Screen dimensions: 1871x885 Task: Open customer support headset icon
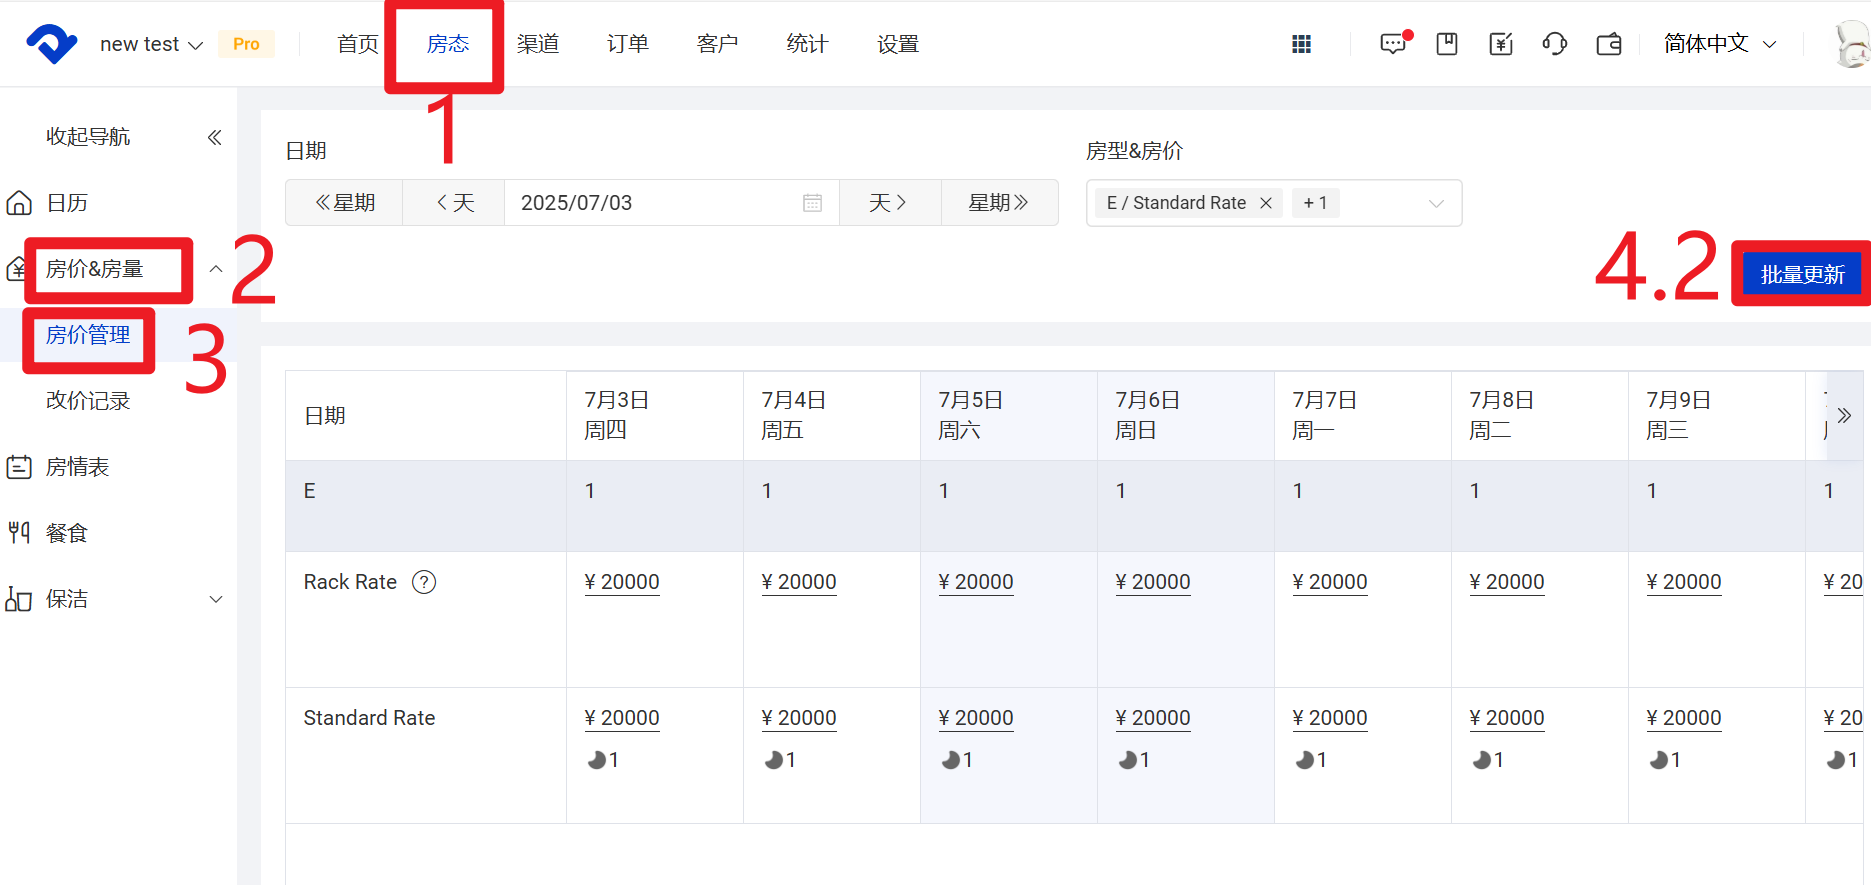(x=1554, y=44)
